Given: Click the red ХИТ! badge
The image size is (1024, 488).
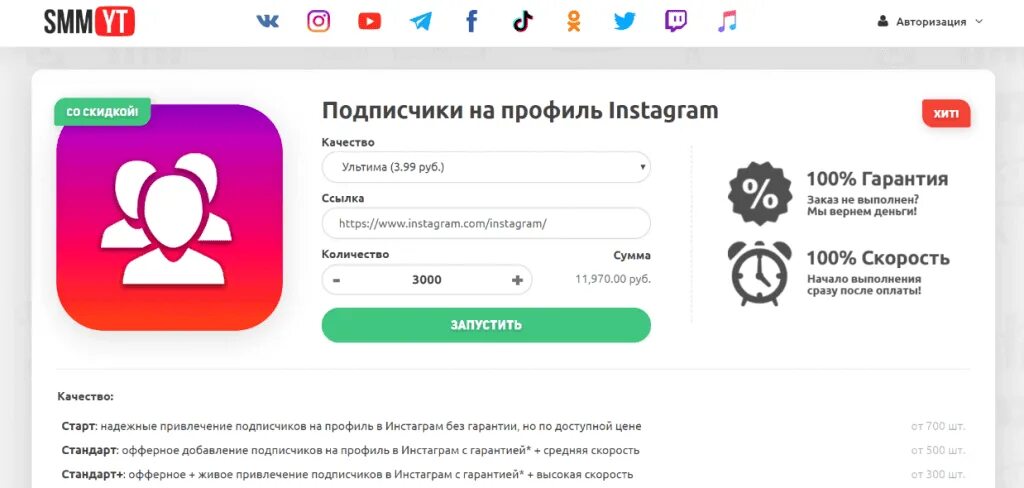Looking at the screenshot, I should (946, 114).
